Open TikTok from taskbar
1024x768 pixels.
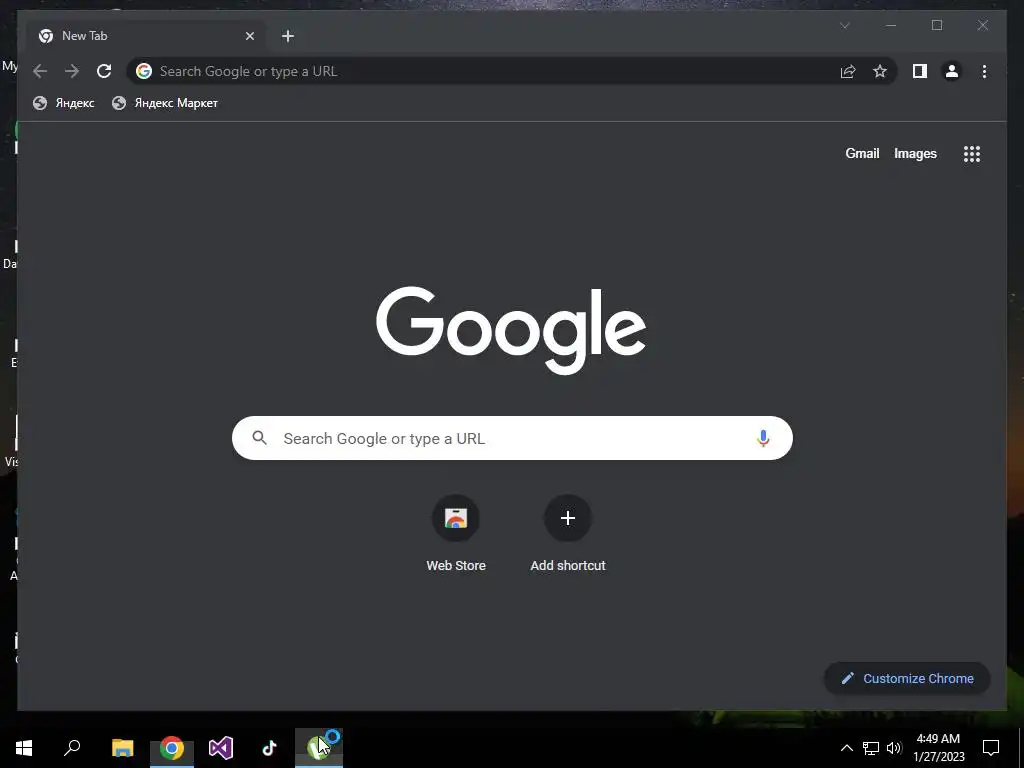click(269, 748)
